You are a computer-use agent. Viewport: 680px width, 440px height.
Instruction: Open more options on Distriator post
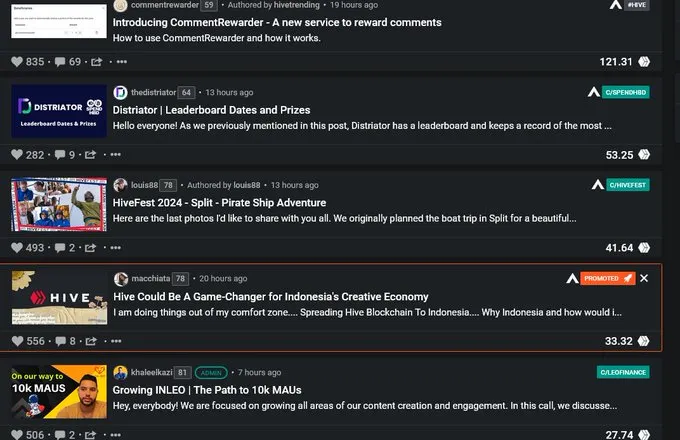tap(115, 154)
